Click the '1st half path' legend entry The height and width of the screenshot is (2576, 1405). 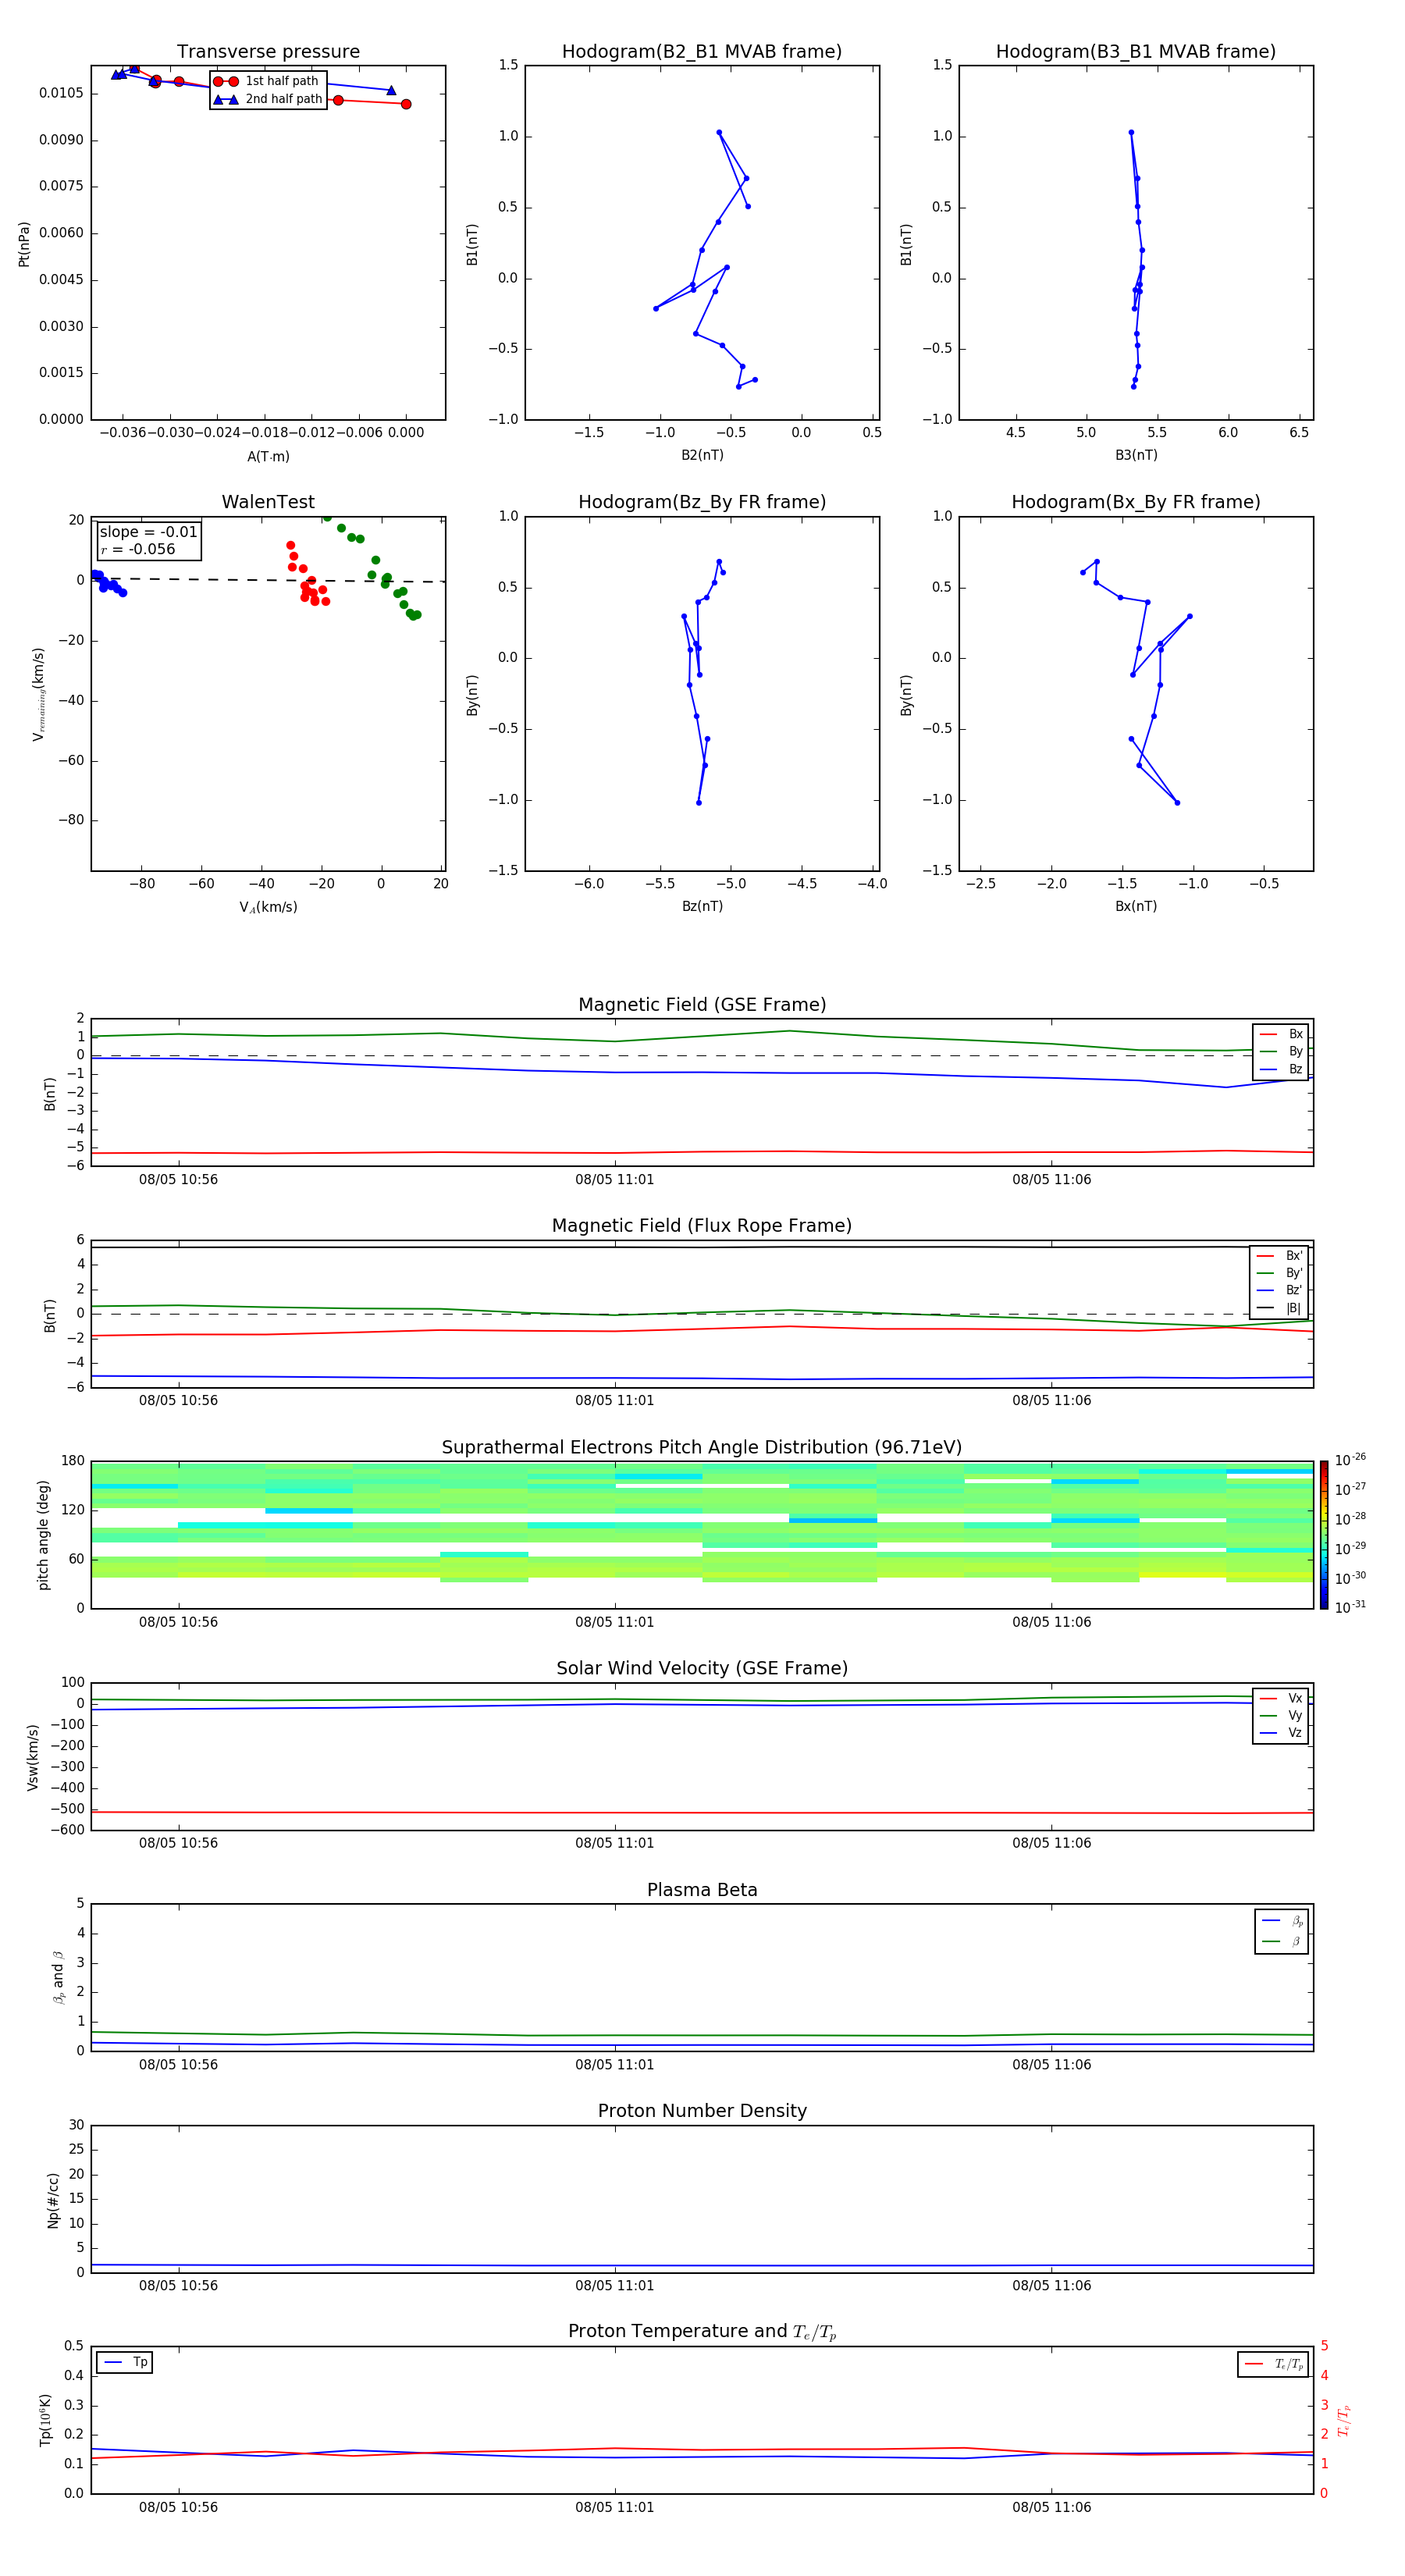pyautogui.click(x=267, y=81)
